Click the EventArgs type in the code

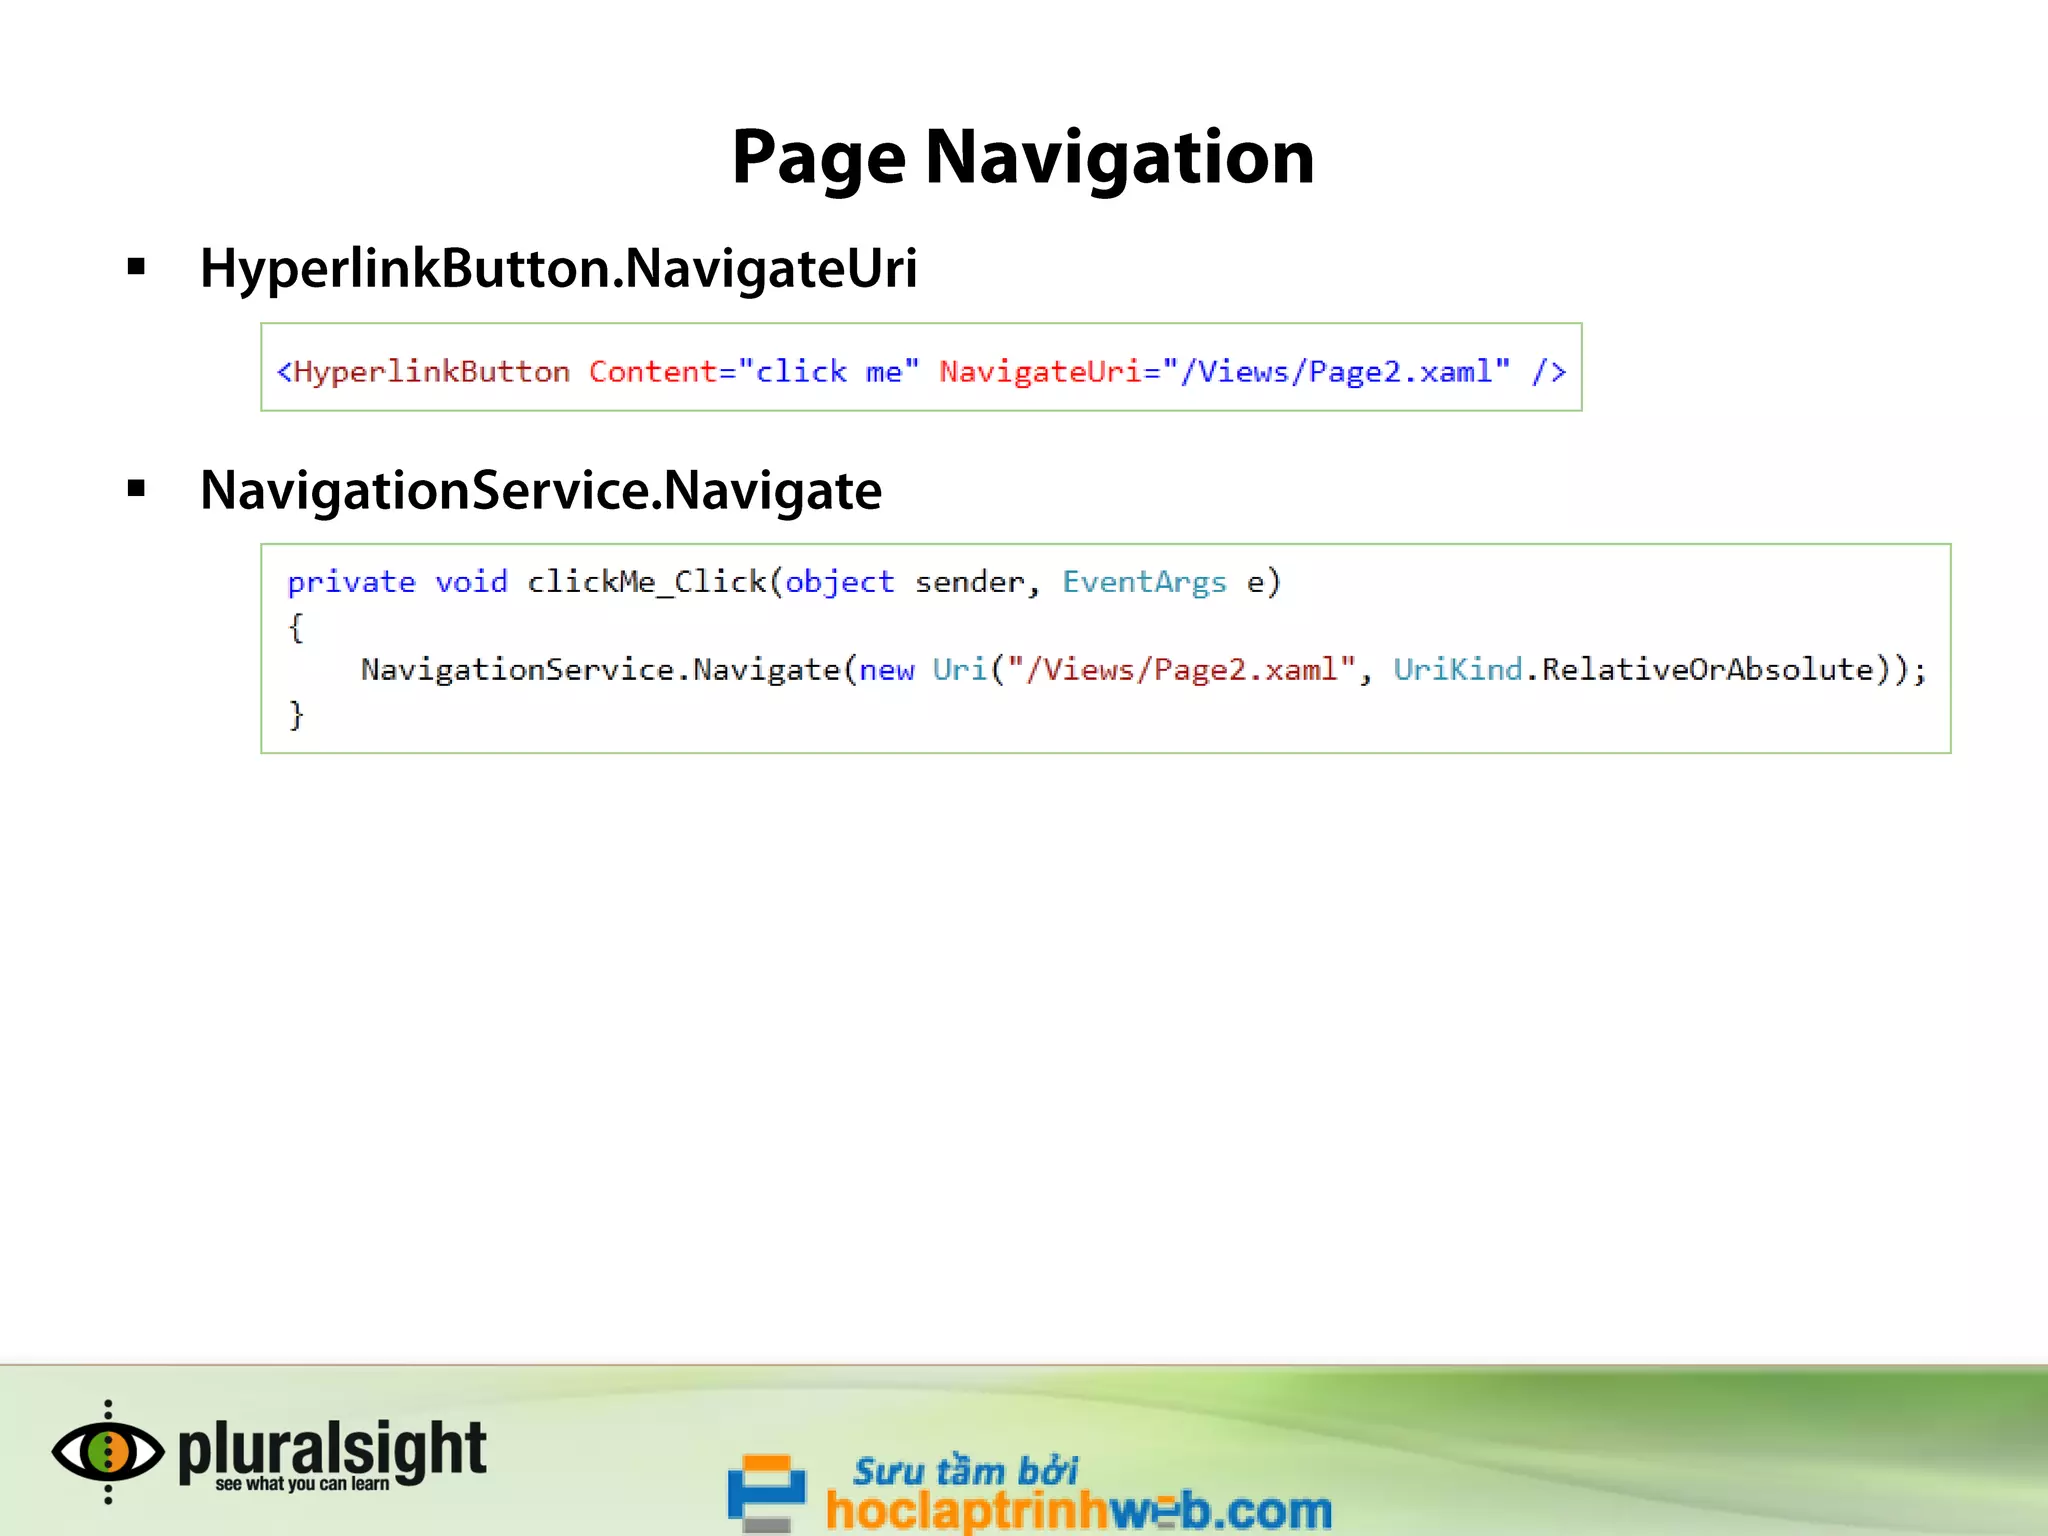point(1144,582)
